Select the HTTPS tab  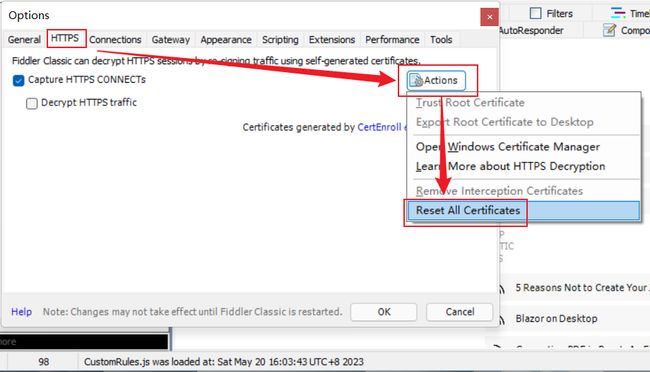click(65, 39)
